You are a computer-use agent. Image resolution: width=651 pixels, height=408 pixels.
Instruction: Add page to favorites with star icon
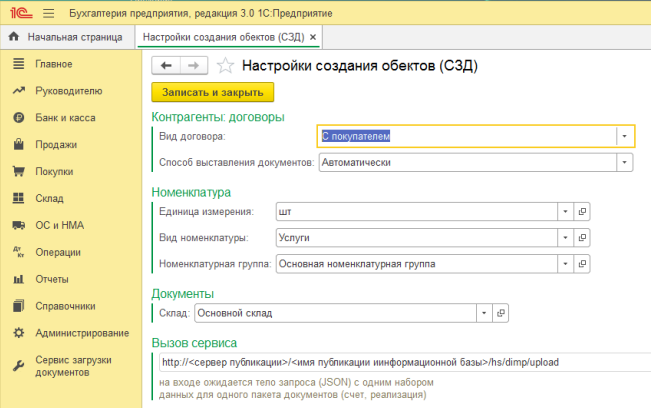225,66
